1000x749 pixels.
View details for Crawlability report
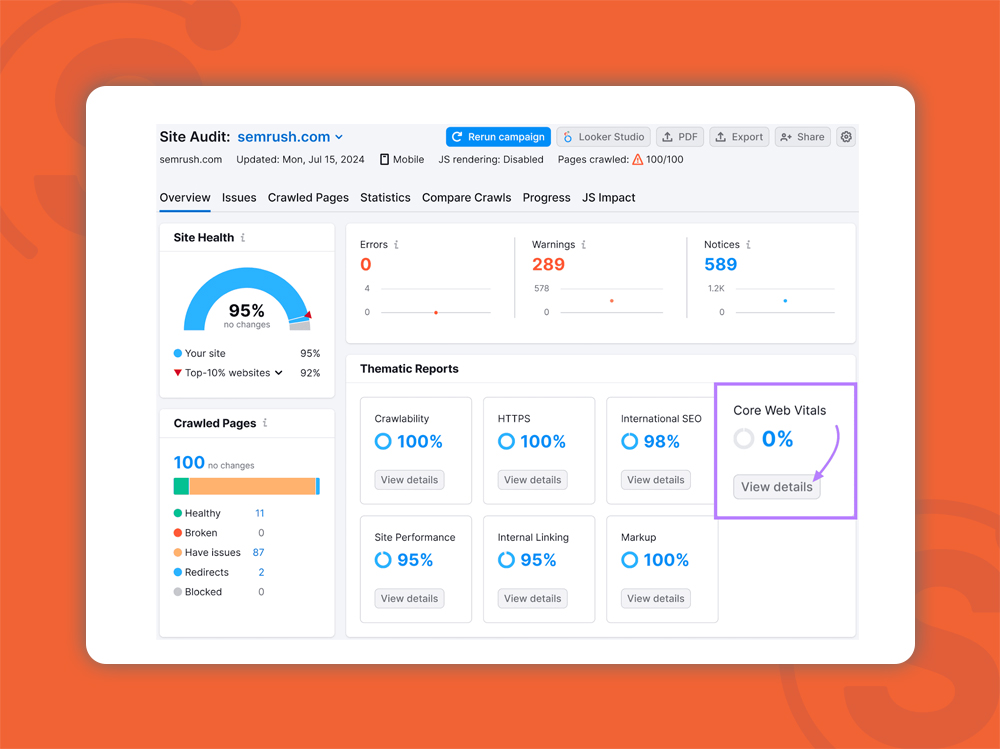pyautogui.click(x=409, y=480)
